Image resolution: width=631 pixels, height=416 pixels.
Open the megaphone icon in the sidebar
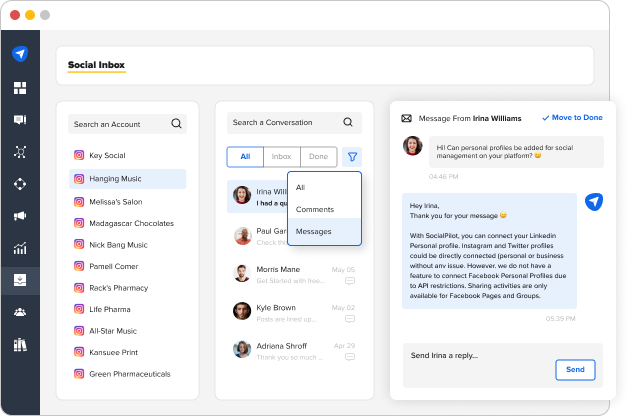pos(20,216)
